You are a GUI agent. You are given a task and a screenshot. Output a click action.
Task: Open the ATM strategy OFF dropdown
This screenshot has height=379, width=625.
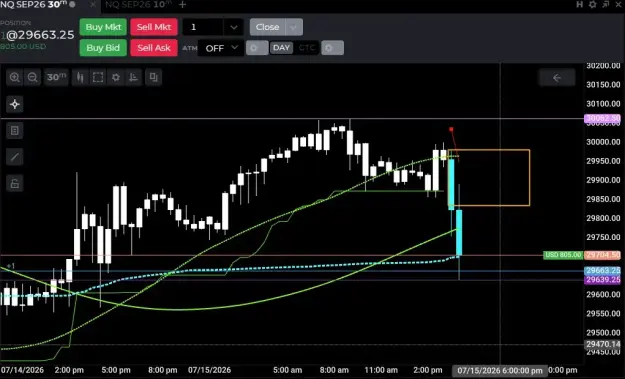221,48
